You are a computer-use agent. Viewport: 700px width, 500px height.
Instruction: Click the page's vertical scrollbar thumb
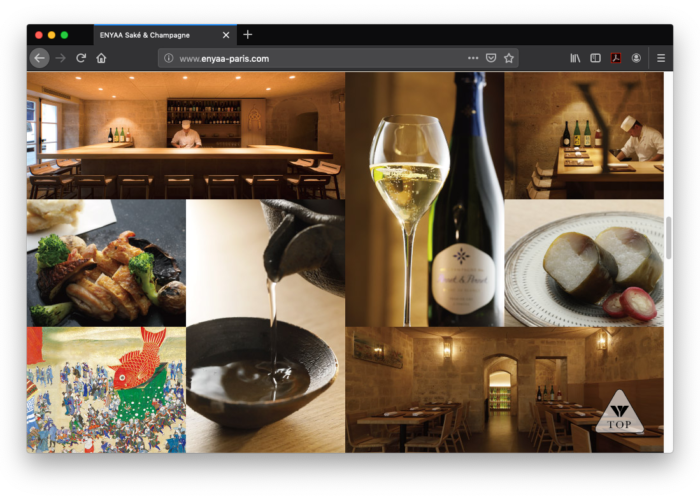668,239
